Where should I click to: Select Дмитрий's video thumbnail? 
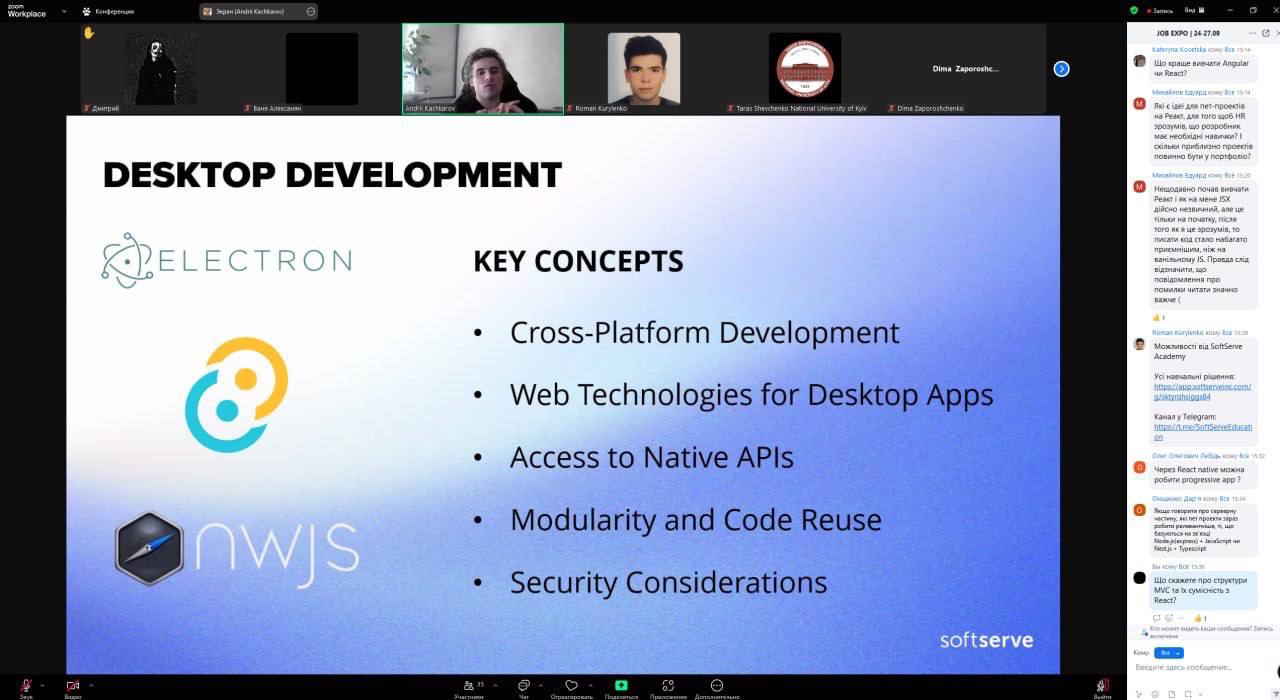(161, 68)
